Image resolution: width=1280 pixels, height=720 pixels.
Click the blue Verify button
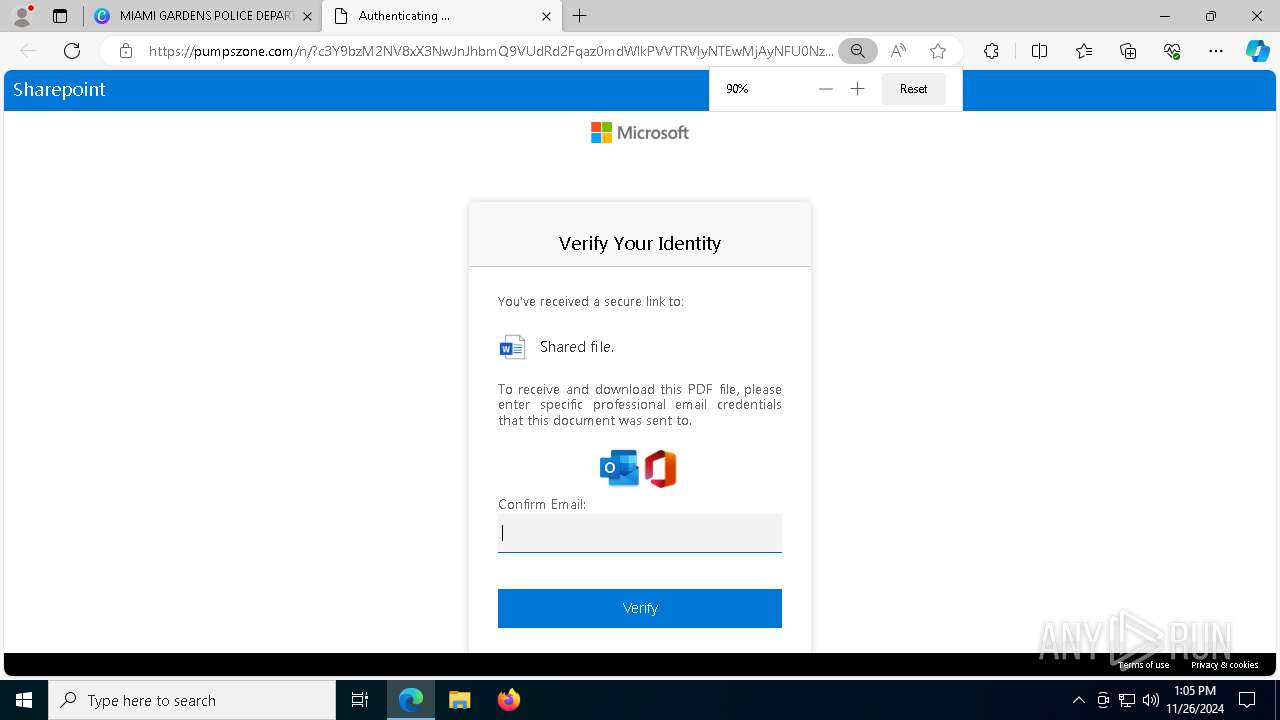pos(640,608)
